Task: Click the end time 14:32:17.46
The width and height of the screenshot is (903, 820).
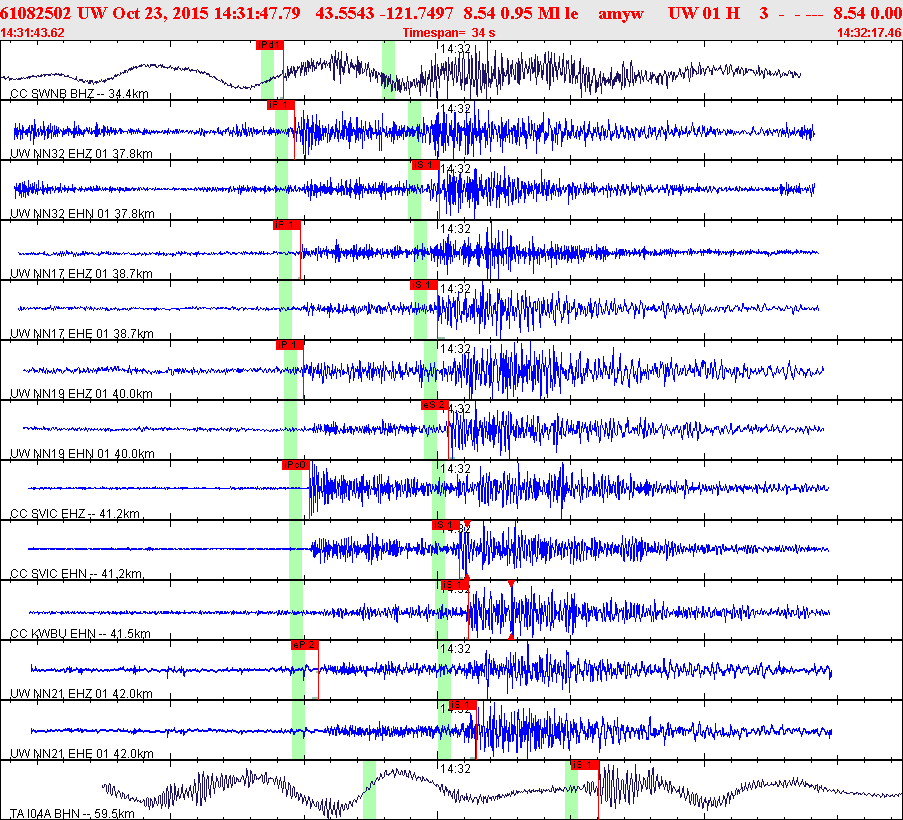Action: click(x=869, y=33)
